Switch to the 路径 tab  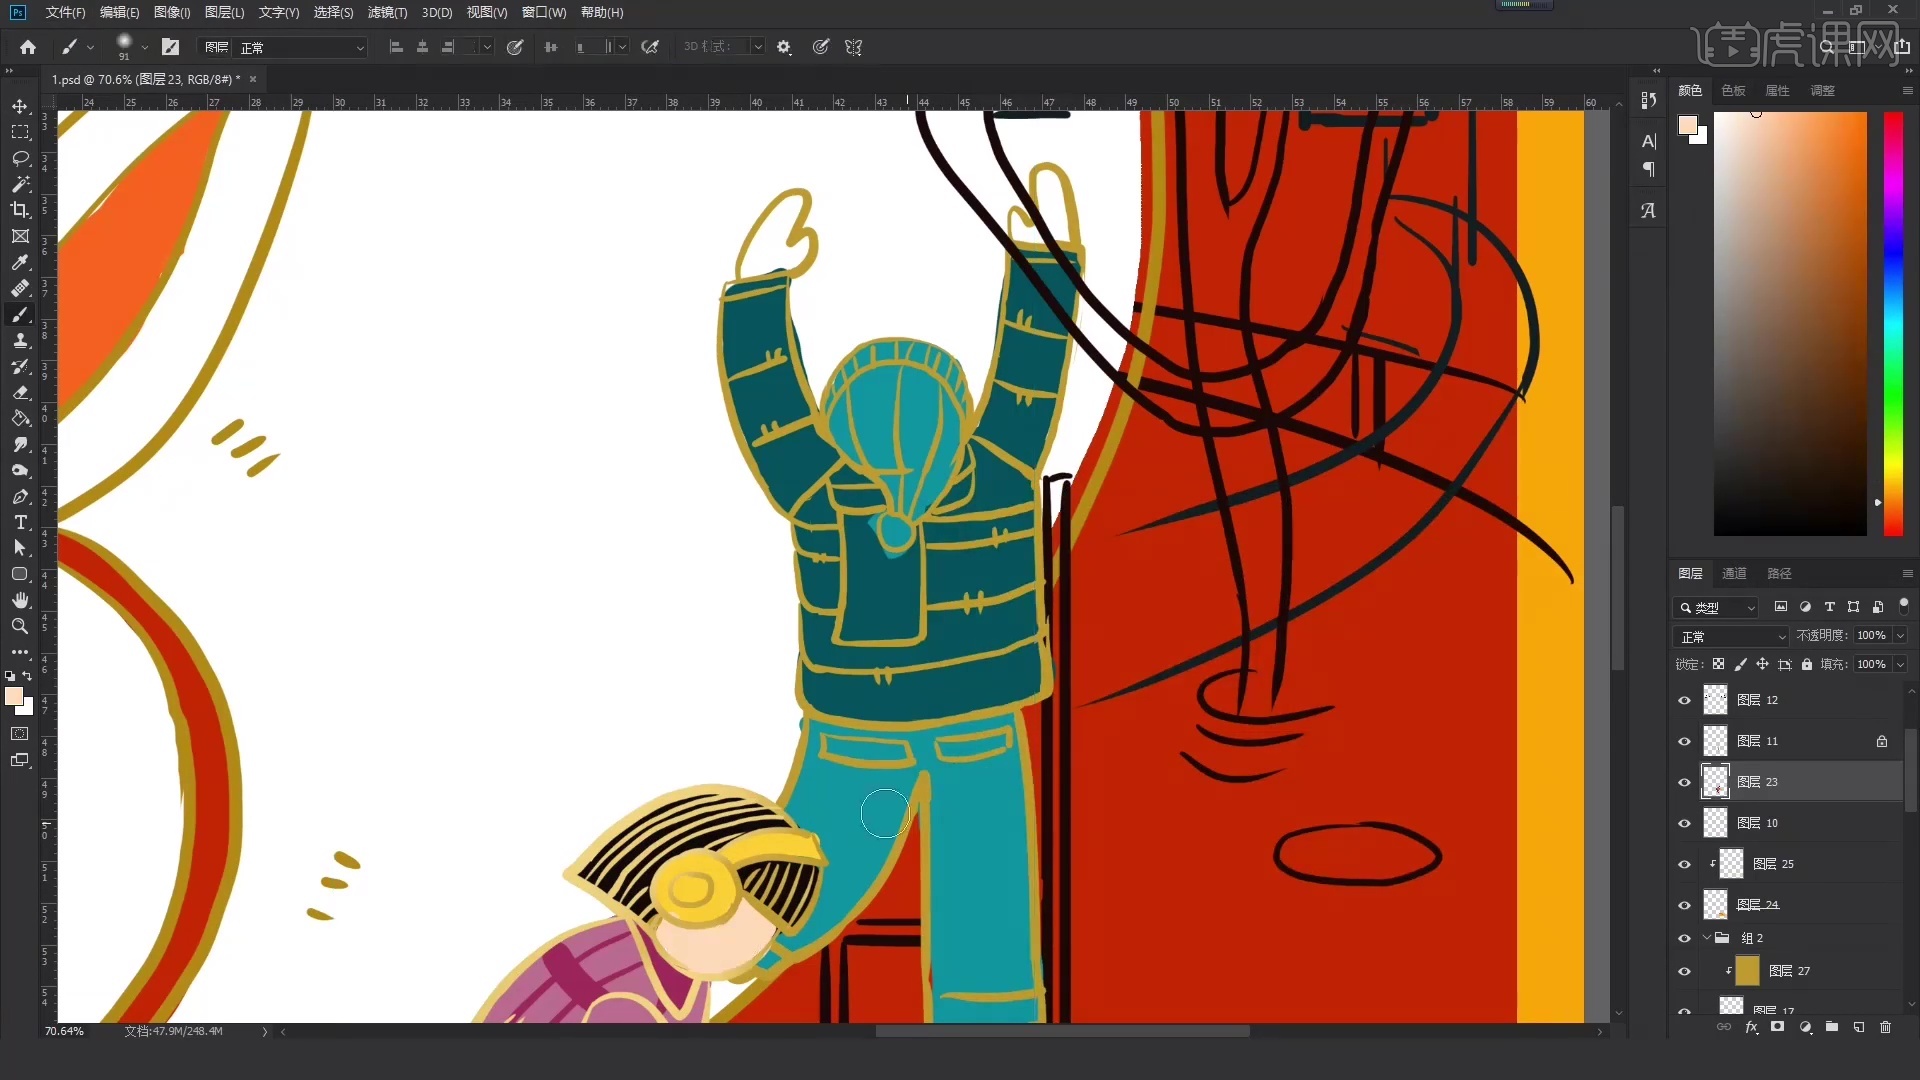click(1779, 573)
